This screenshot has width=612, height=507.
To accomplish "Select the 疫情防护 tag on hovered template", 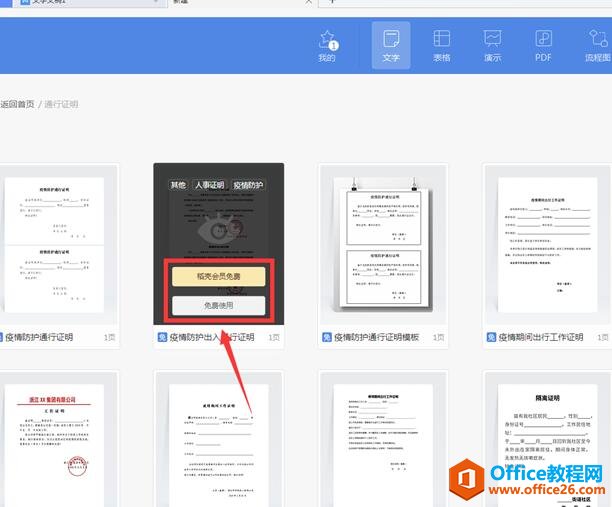I will (248, 185).
